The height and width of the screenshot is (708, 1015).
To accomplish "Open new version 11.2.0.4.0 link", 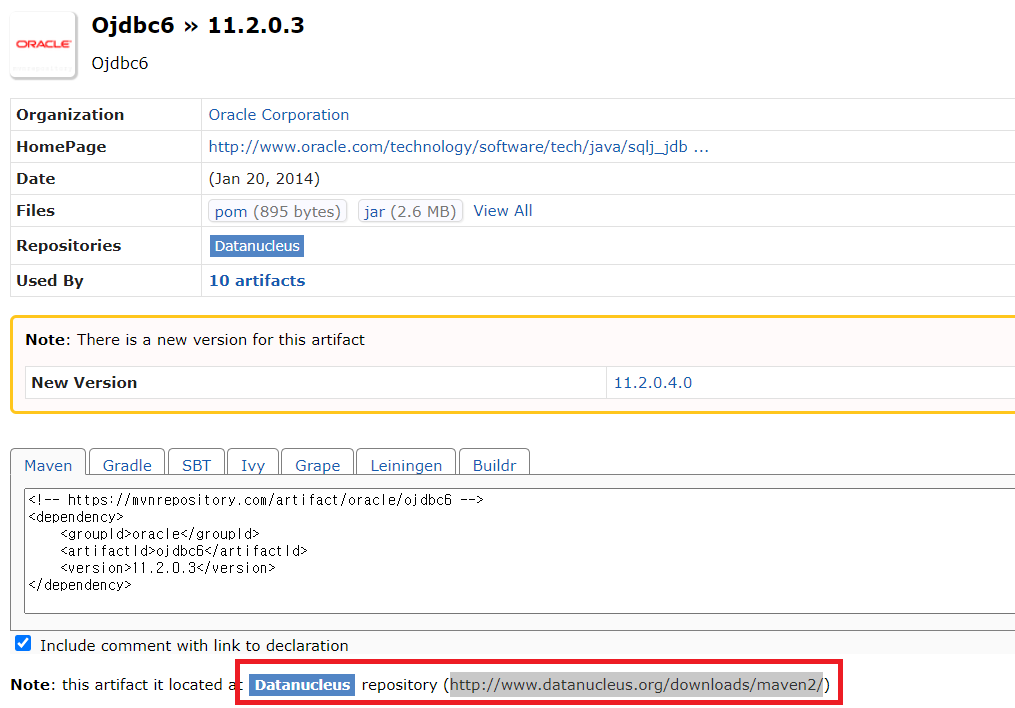I will point(652,382).
